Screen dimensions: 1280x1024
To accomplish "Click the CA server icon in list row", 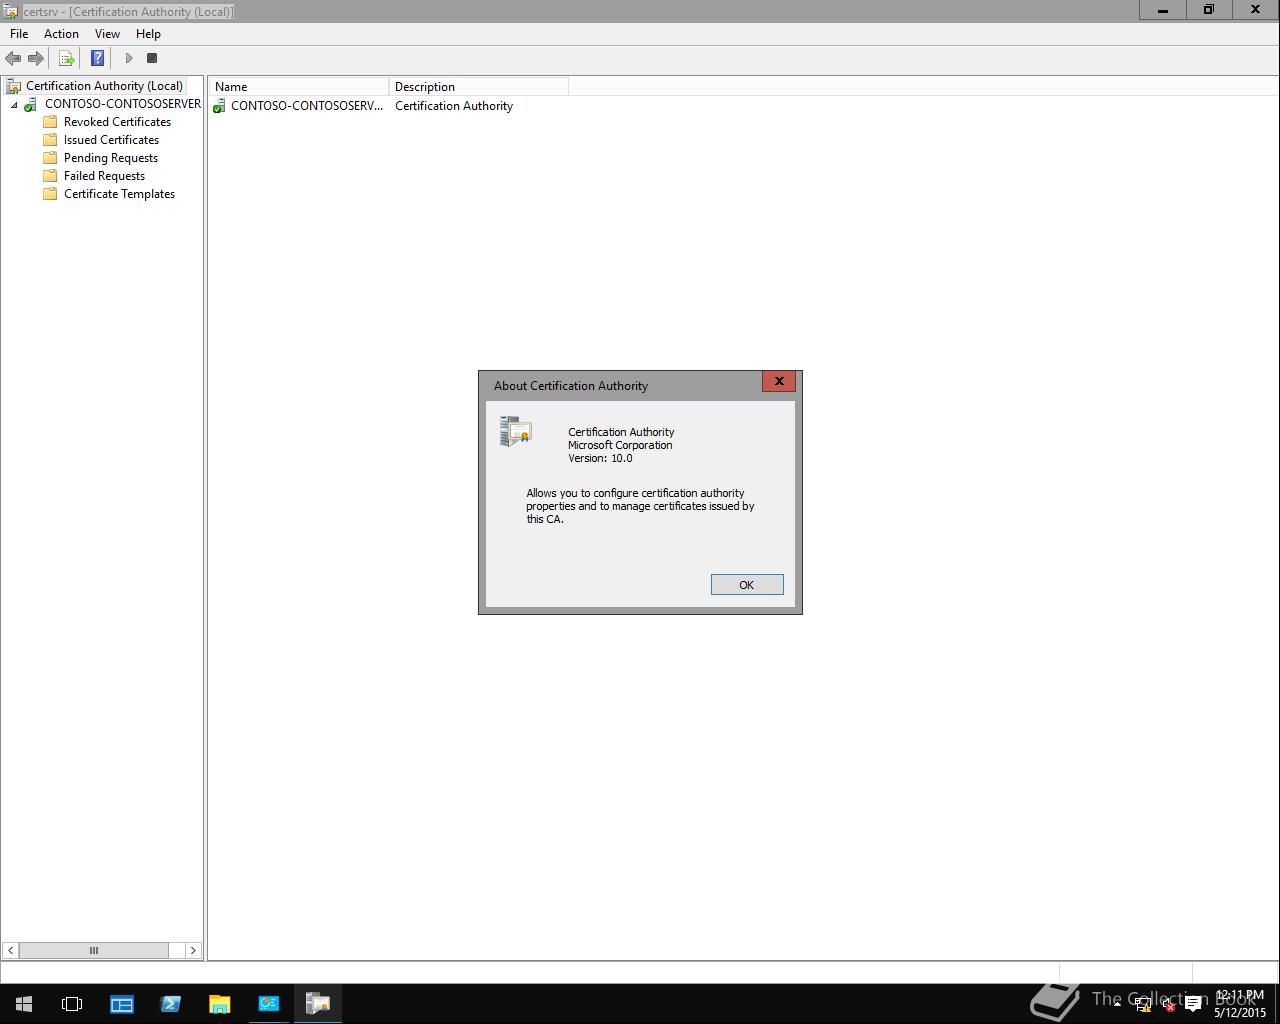I will 219,106.
